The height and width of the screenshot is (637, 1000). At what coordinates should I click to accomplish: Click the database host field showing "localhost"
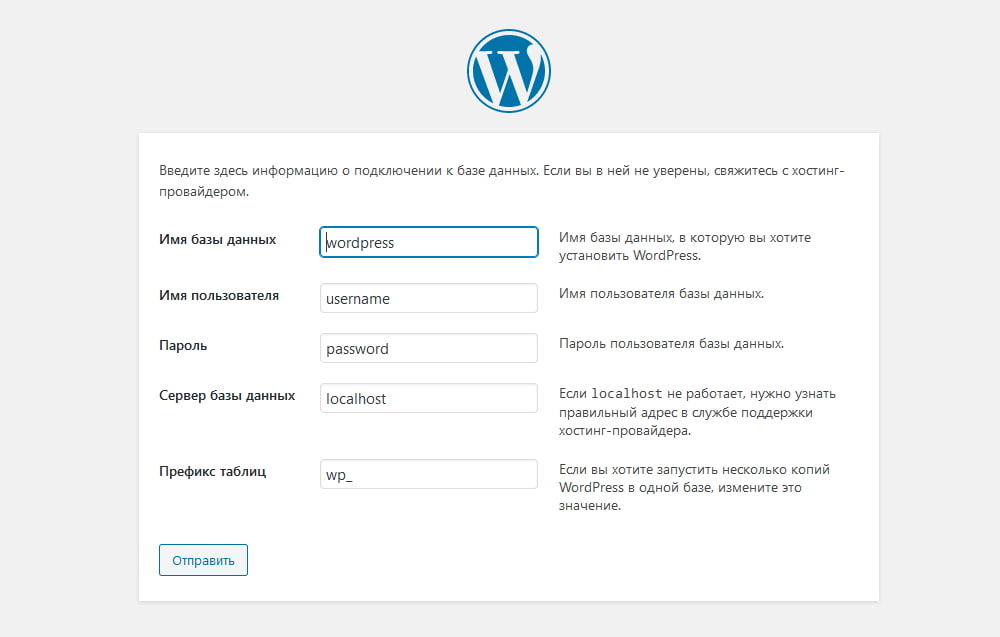point(428,399)
